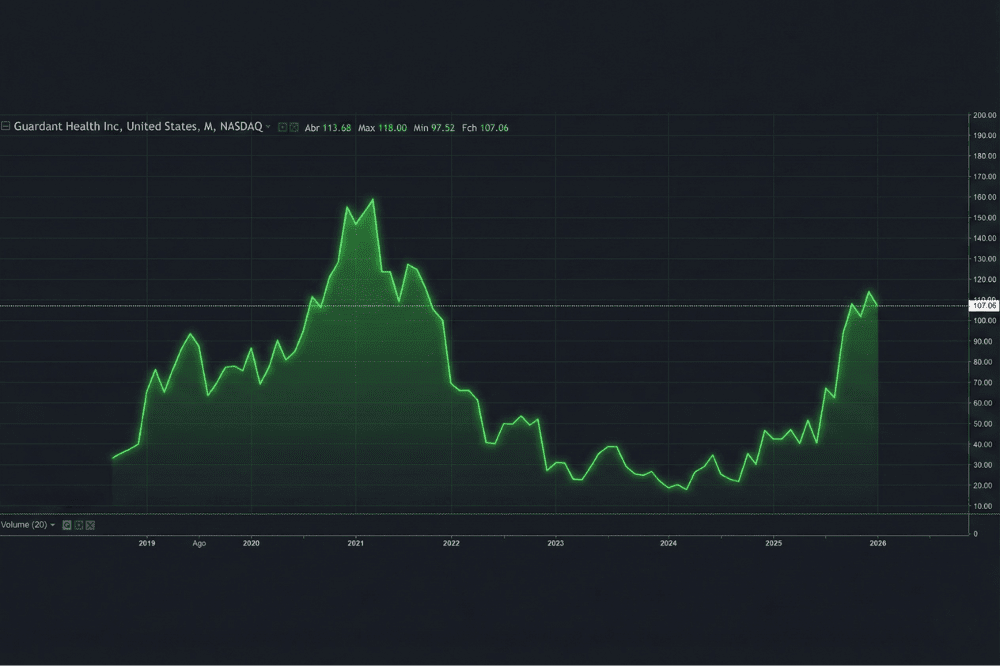Click the 2021 label on time axis
The height and width of the screenshot is (666, 1000).
coord(355,543)
